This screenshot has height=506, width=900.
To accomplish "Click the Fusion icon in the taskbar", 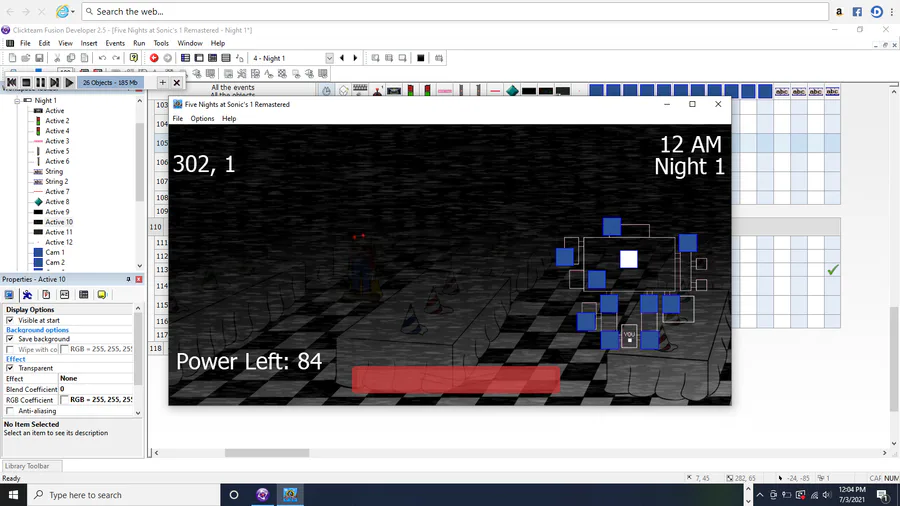I will [262, 495].
